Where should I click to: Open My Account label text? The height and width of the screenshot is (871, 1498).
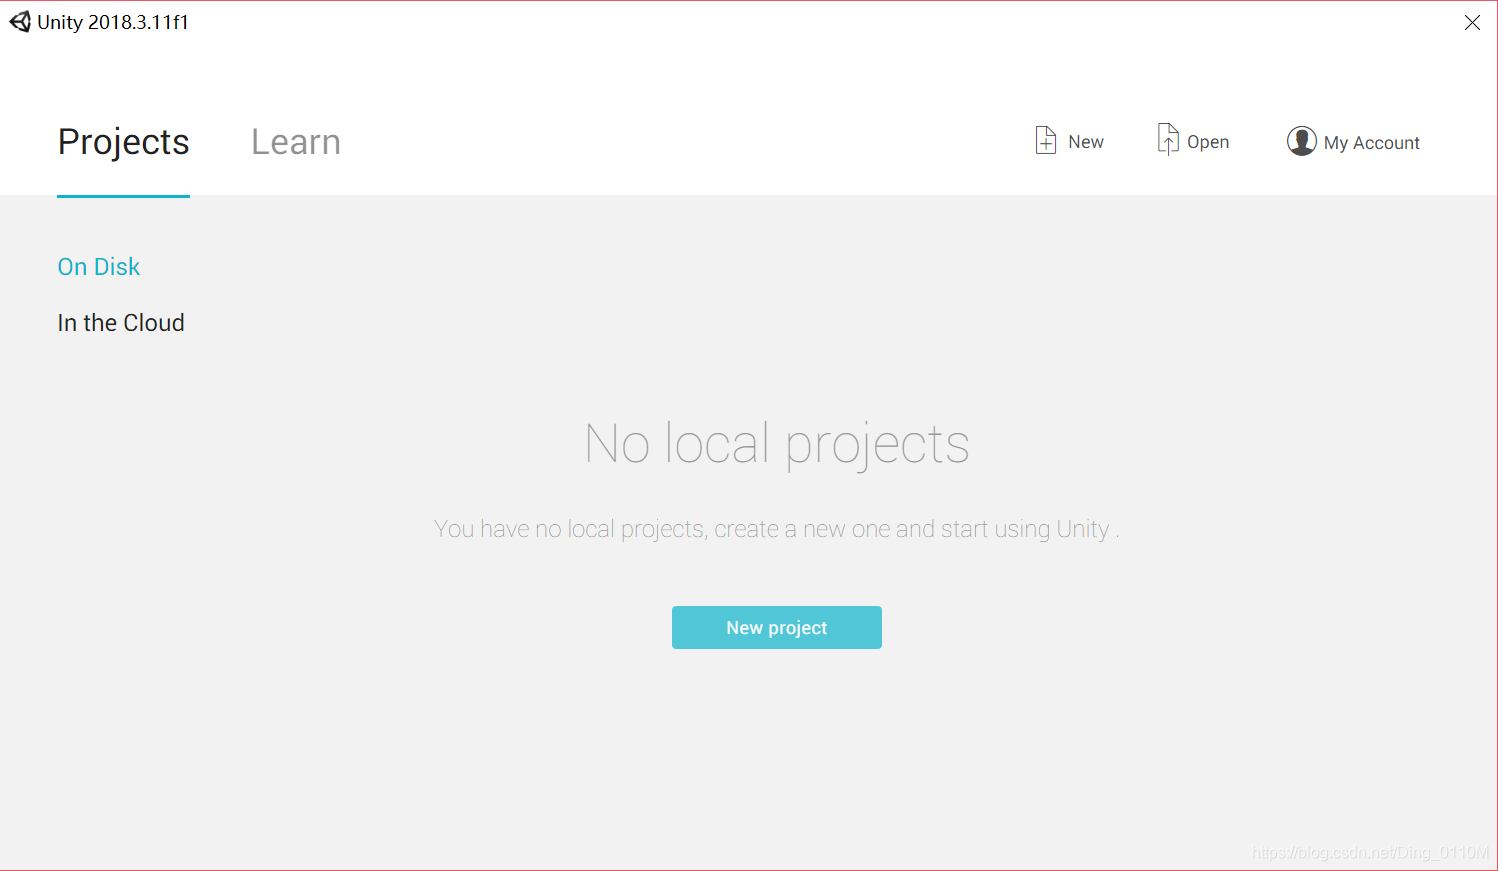click(x=1372, y=143)
